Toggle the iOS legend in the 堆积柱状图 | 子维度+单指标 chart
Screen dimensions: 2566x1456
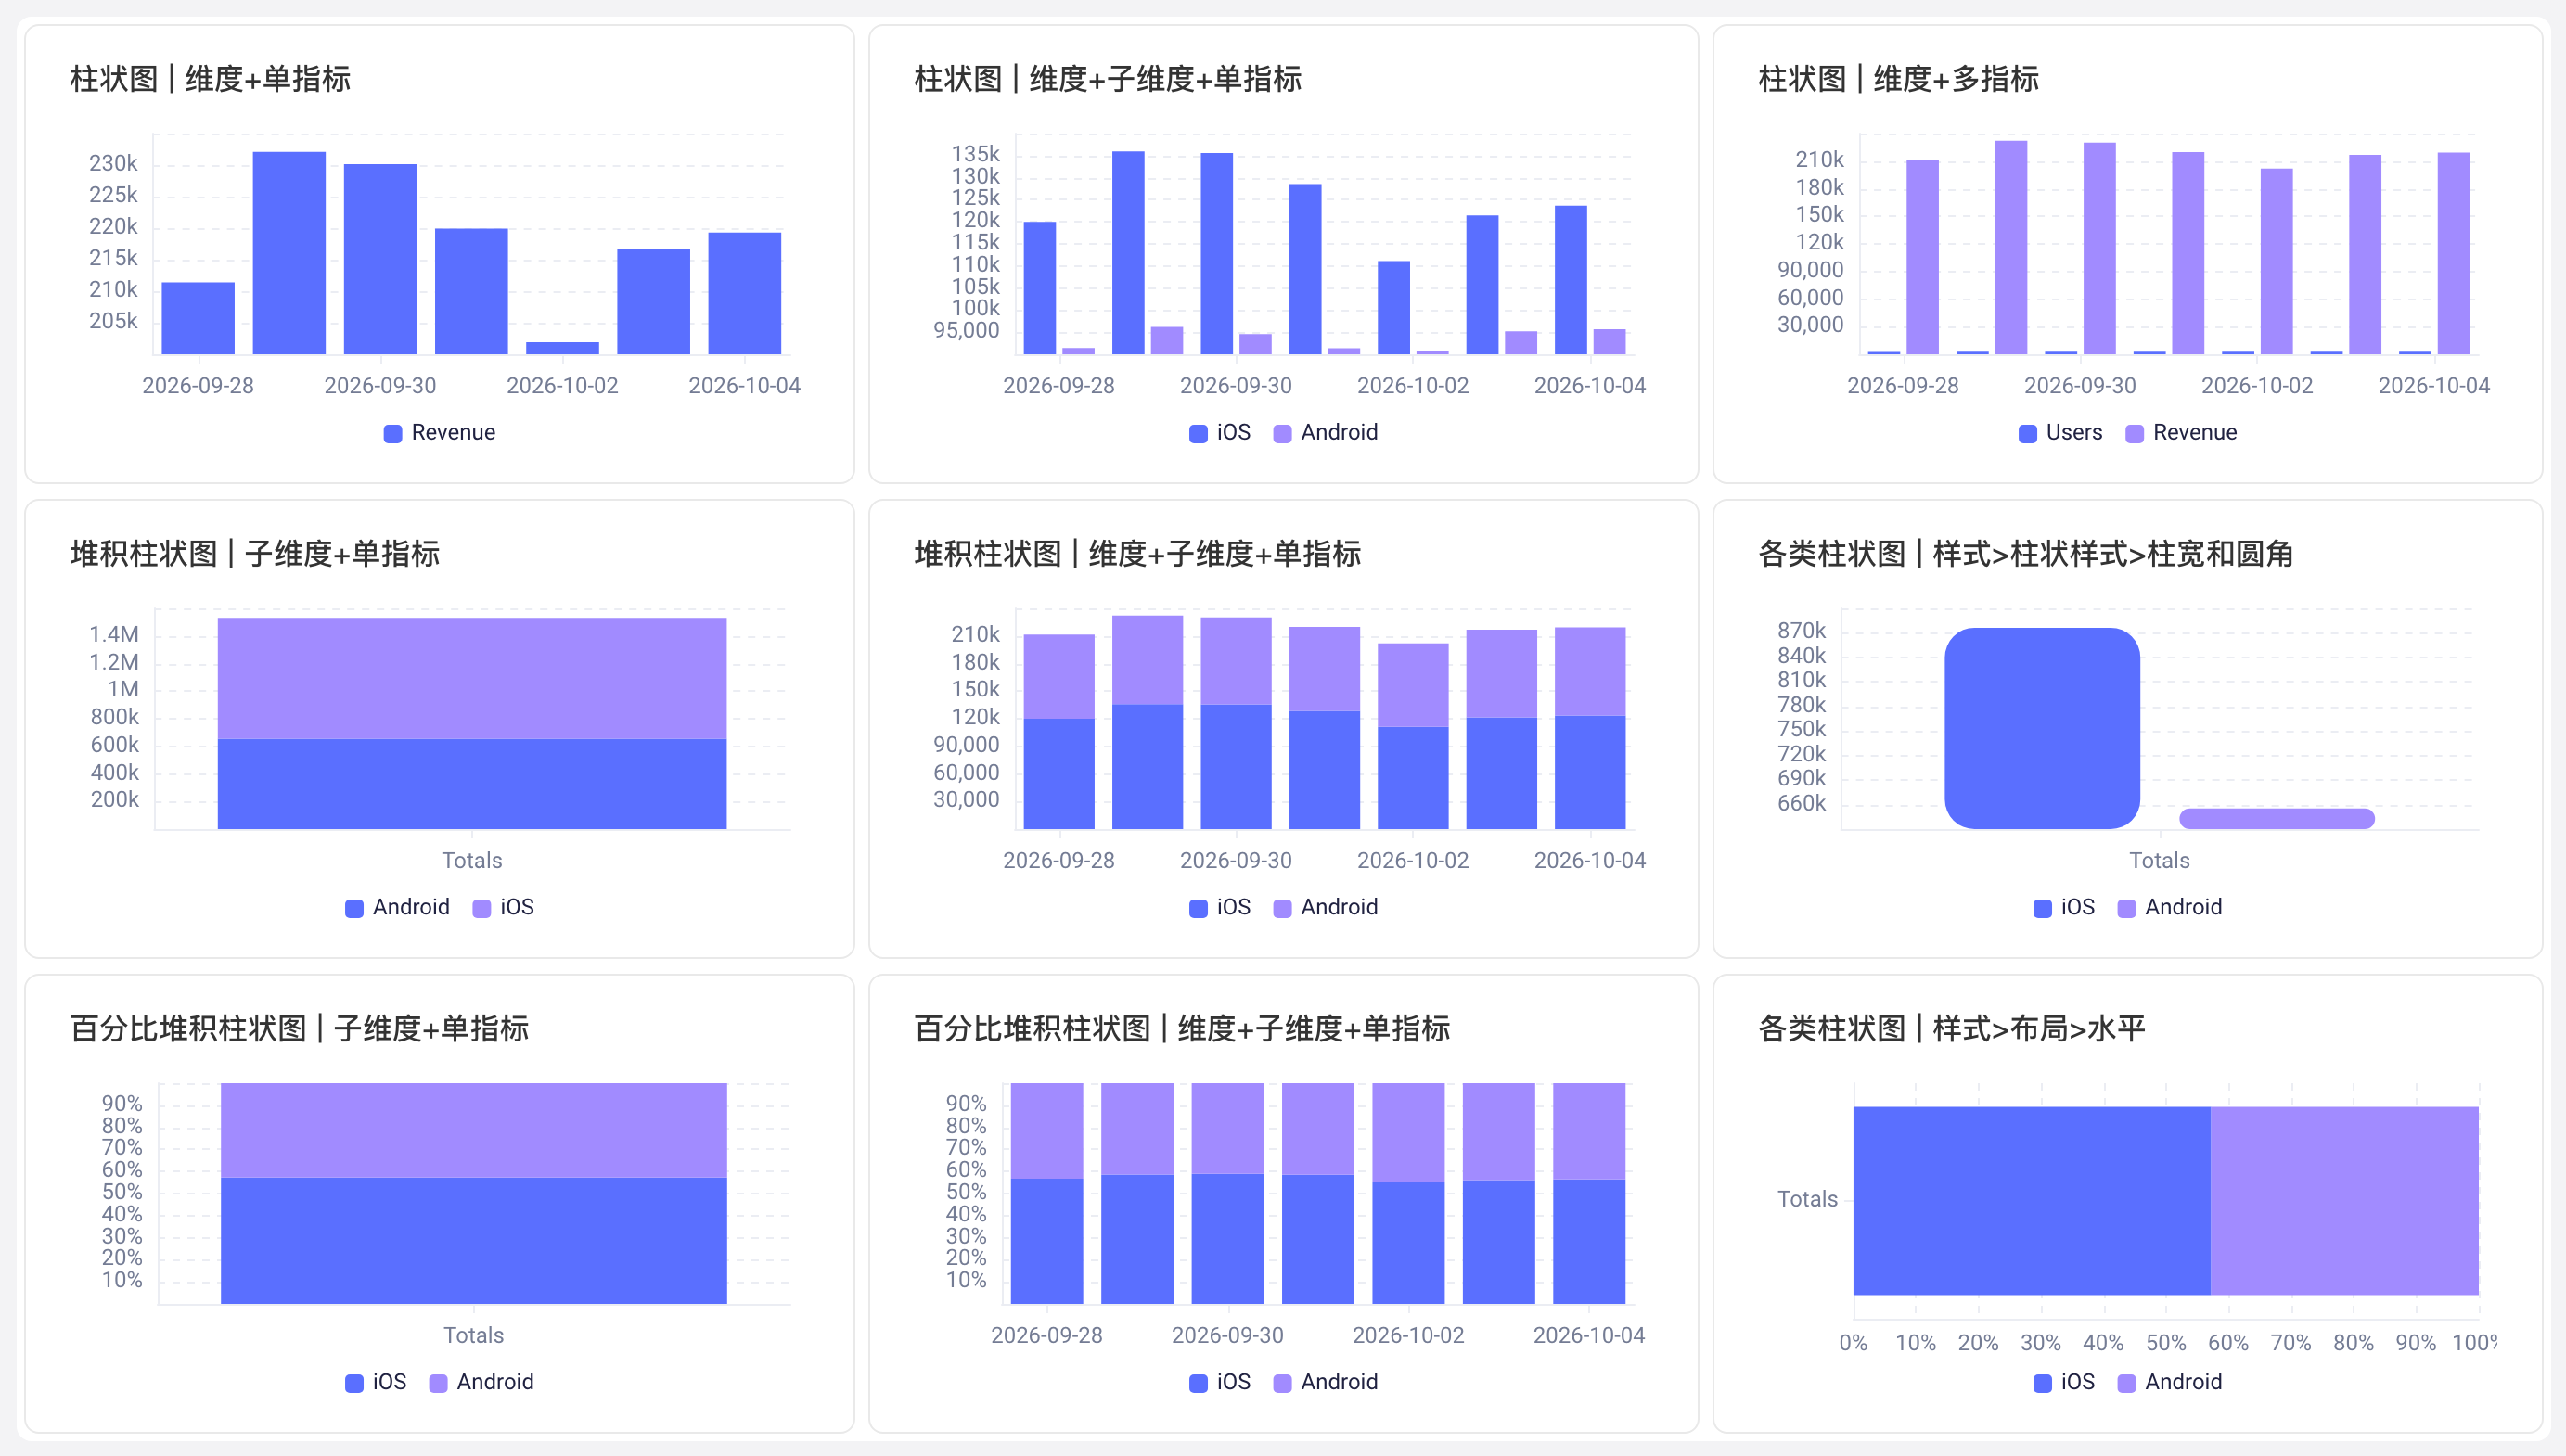[x=503, y=907]
